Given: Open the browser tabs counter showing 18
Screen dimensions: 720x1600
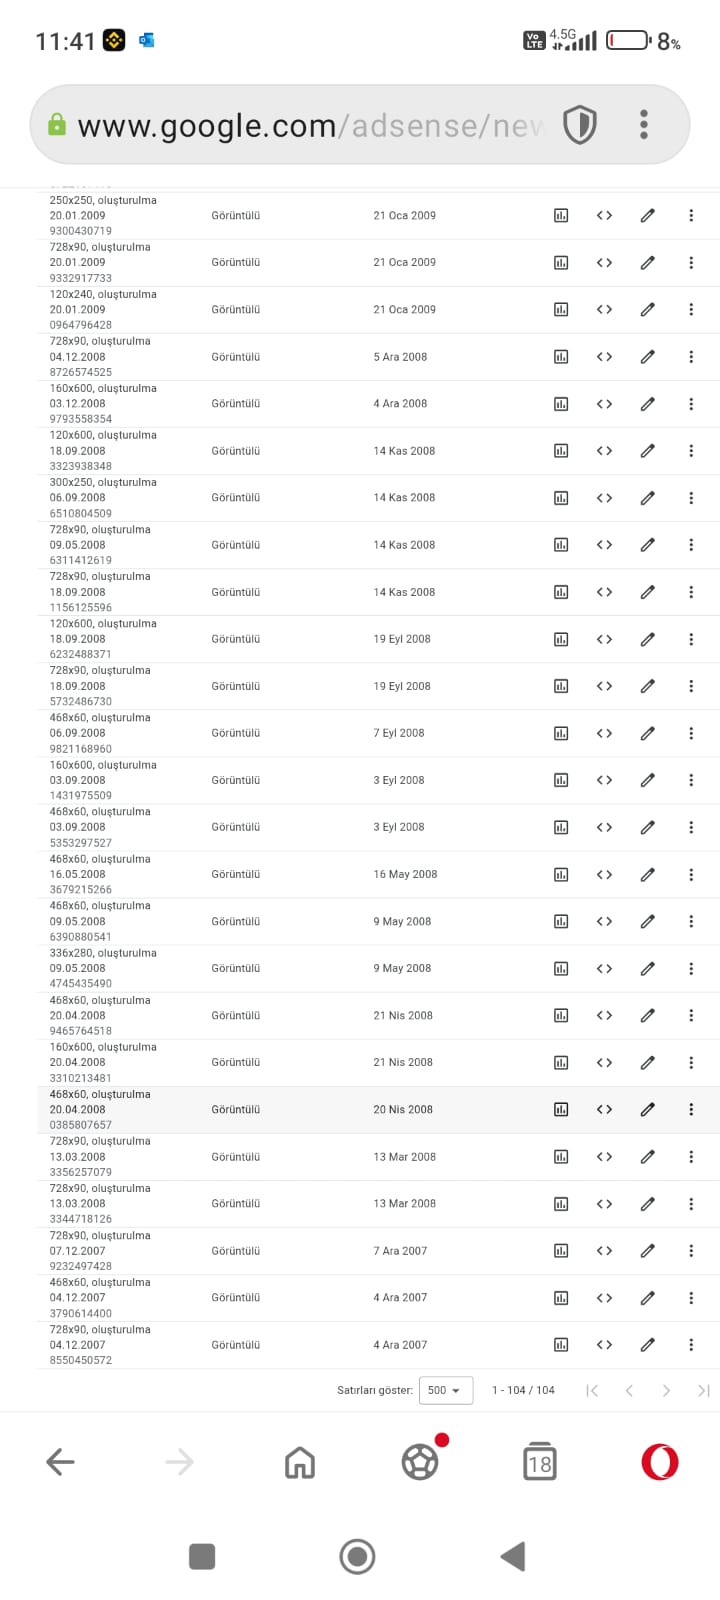Looking at the screenshot, I should (x=540, y=1462).
